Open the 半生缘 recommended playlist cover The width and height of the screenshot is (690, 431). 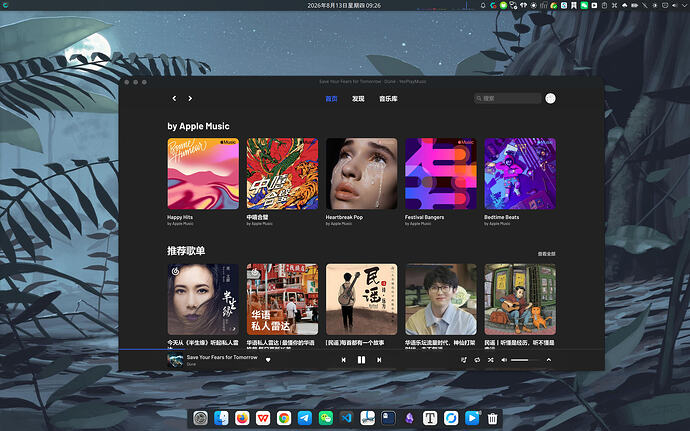pyautogui.click(x=203, y=299)
